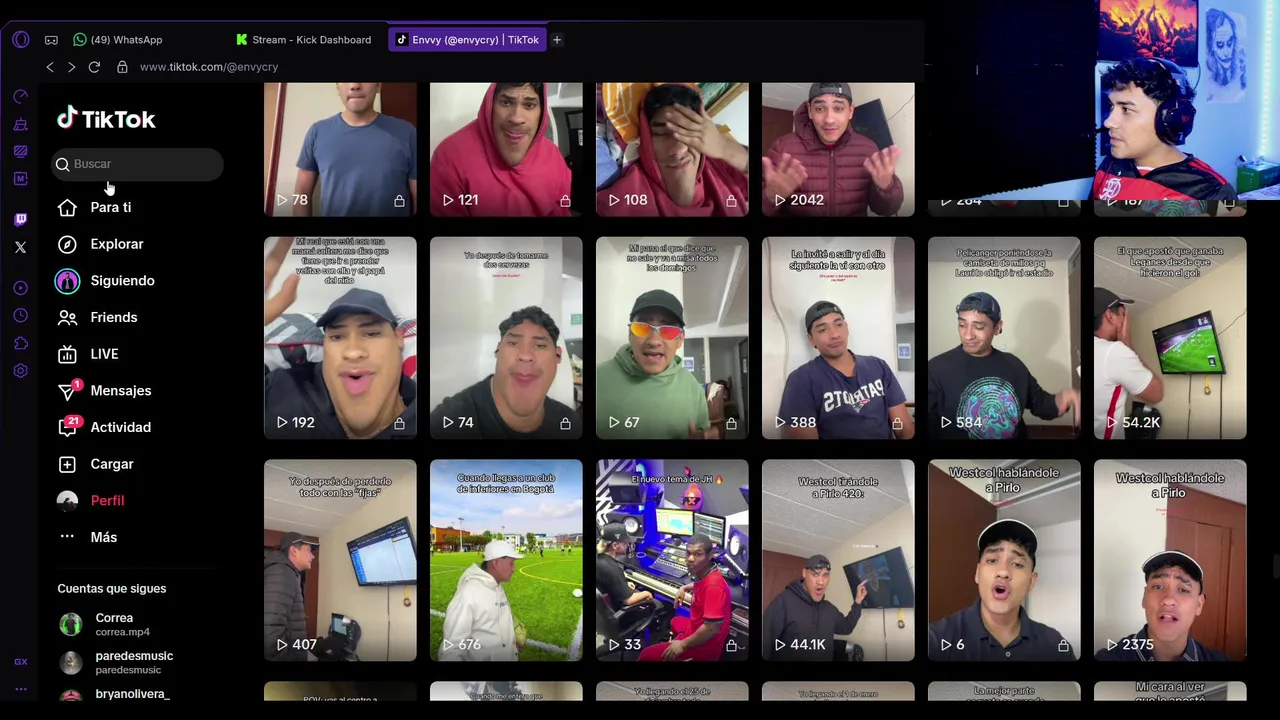Open browser Settings gear in sidebar
Image resolution: width=1280 pixels, height=720 pixels.
tap(21, 371)
